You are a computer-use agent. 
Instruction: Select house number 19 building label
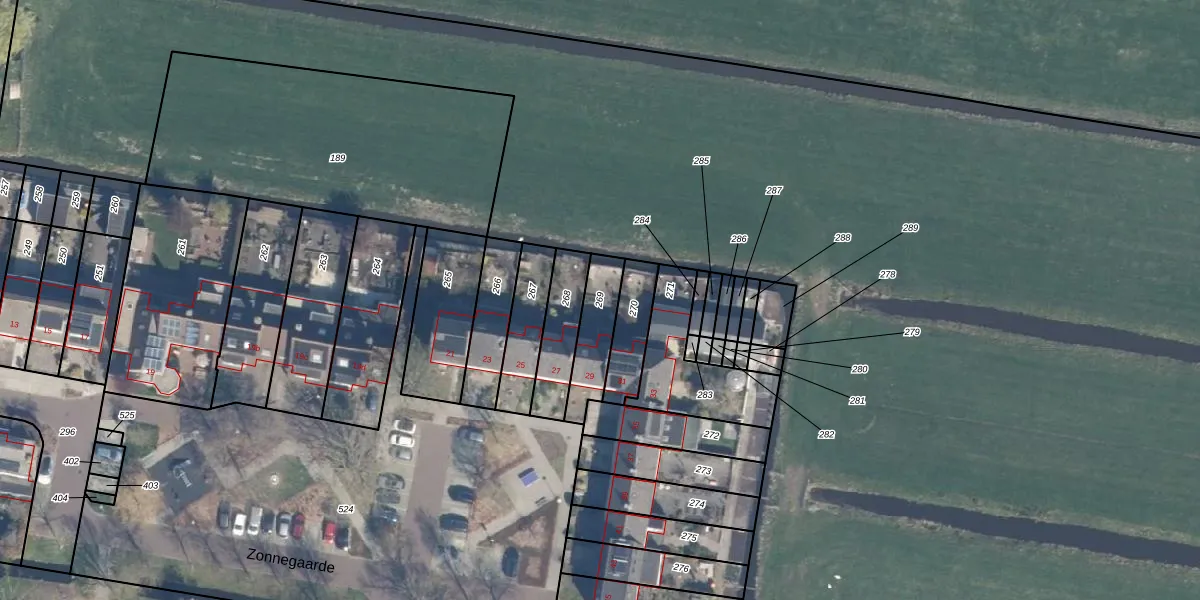(151, 372)
